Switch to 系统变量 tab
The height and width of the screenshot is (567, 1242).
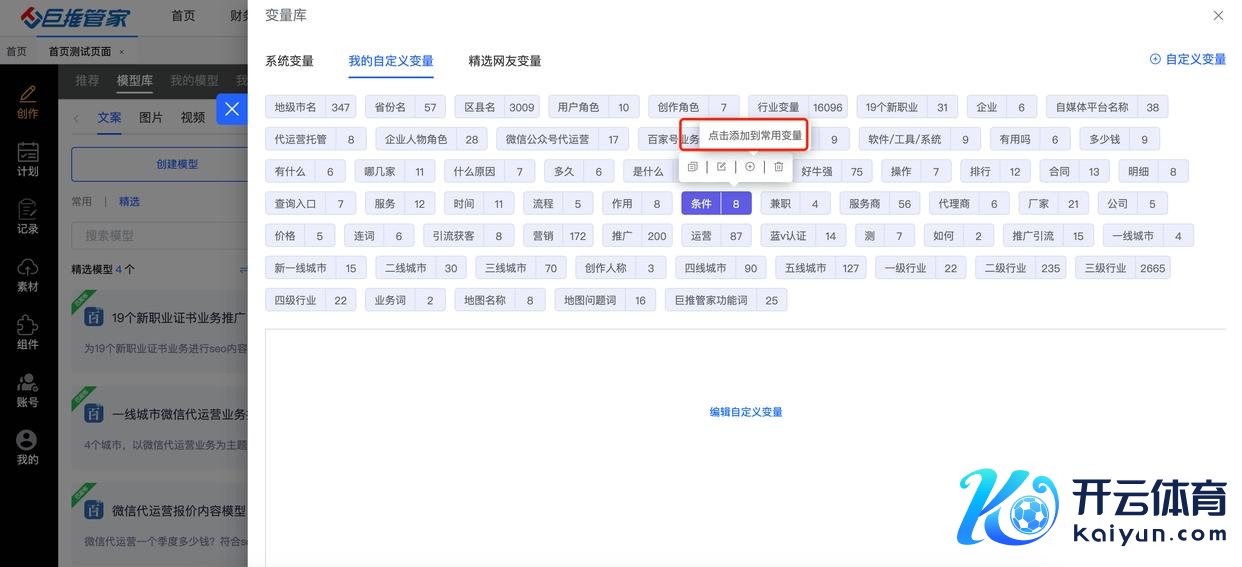[x=289, y=61]
